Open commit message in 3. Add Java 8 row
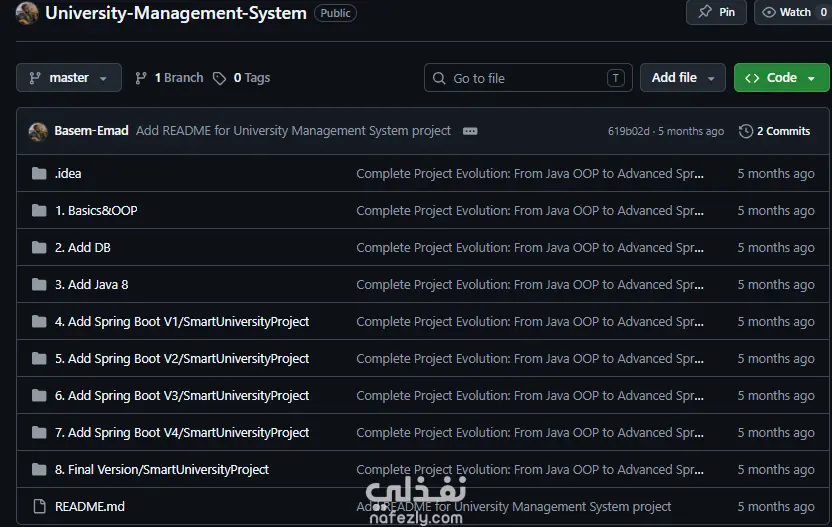The image size is (832, 527). point(530,285)
